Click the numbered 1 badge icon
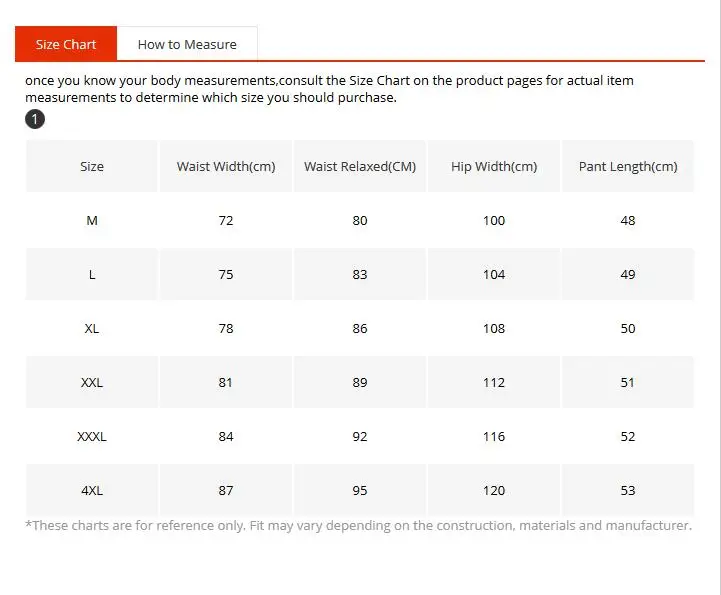The image size is (721, 595). click(35, 120)
